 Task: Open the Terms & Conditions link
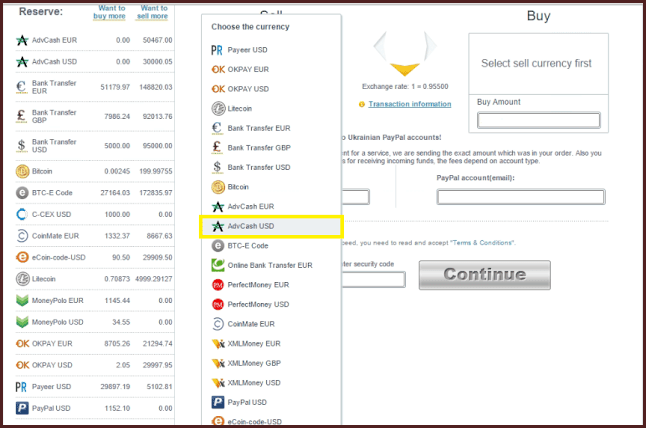point(483,243)
